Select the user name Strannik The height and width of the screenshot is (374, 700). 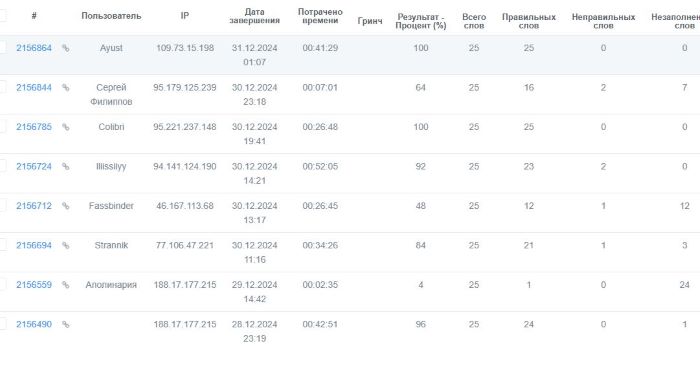(111, 245)
